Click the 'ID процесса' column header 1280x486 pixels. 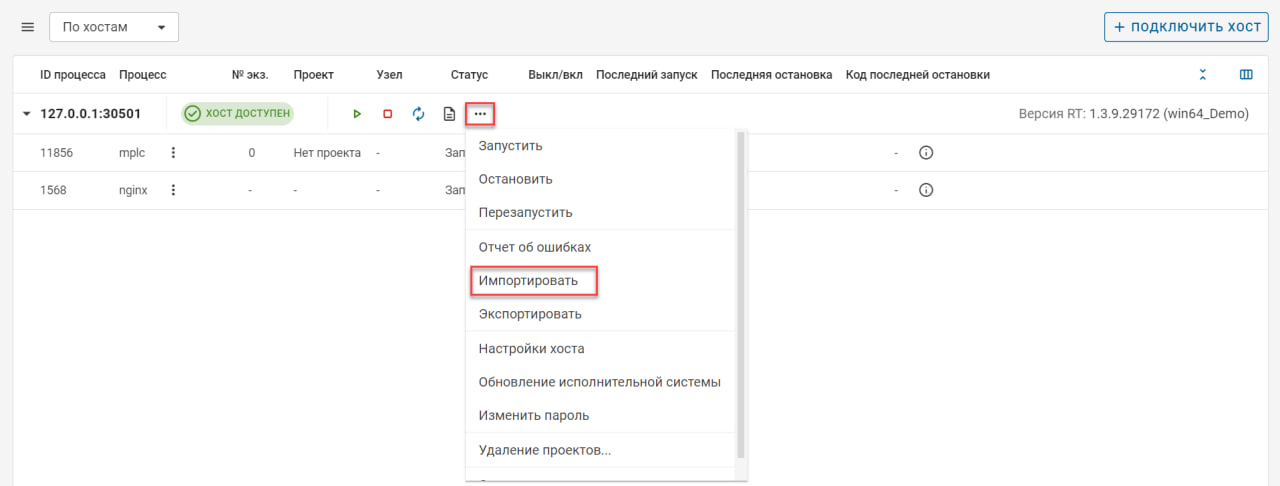(x=73, y=75)
